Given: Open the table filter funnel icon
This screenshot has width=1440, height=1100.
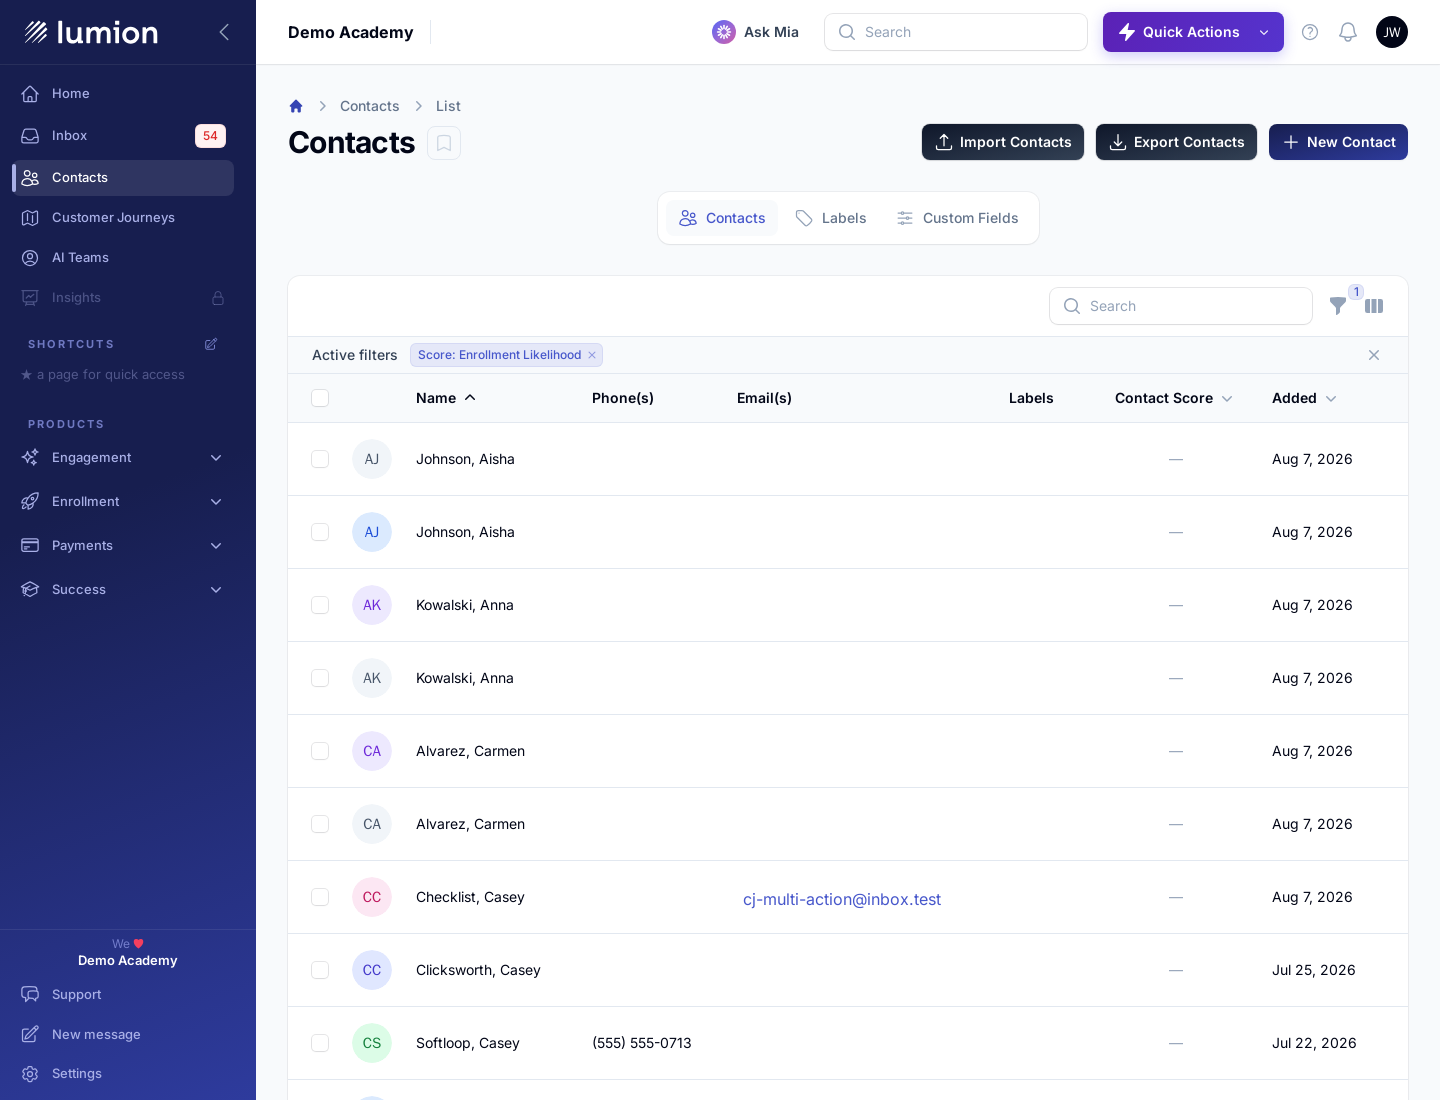Looking at the screenshot, I should coord(1338,306).
